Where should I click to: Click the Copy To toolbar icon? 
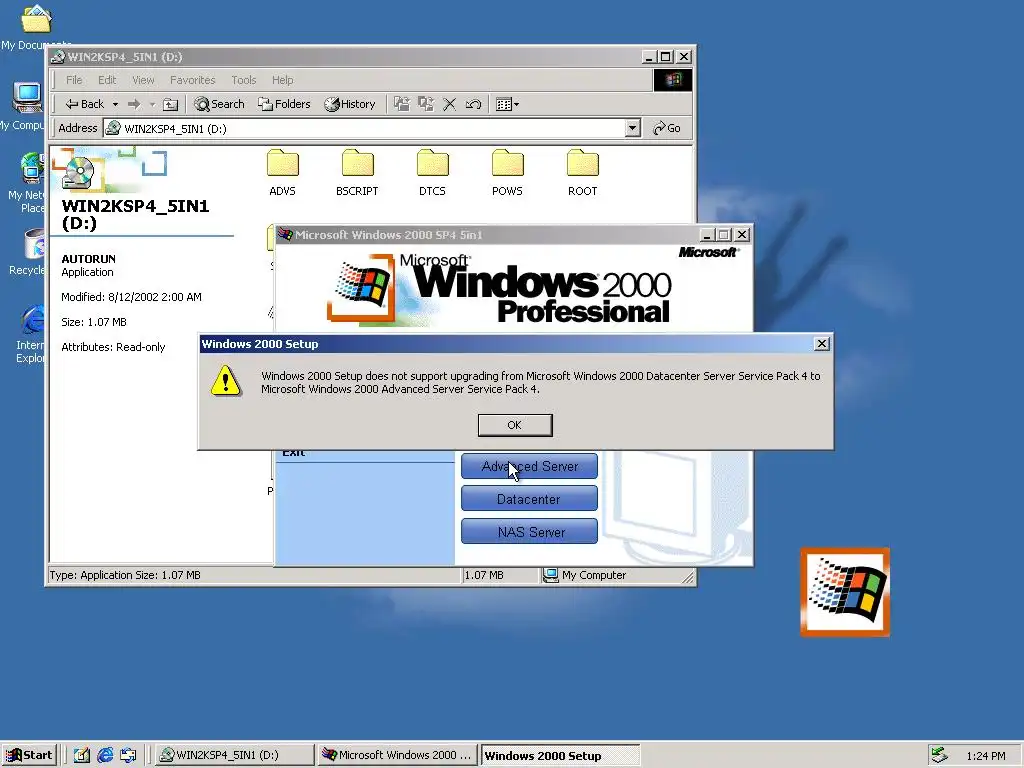(426, 104)
